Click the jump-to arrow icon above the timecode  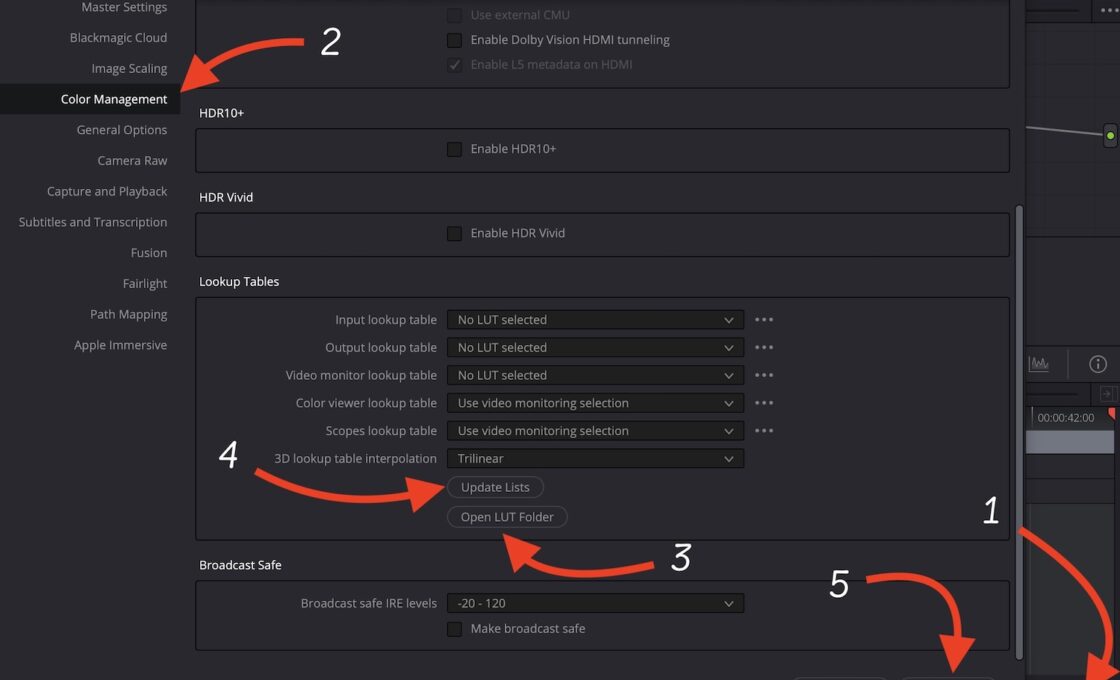[1108, 394]
